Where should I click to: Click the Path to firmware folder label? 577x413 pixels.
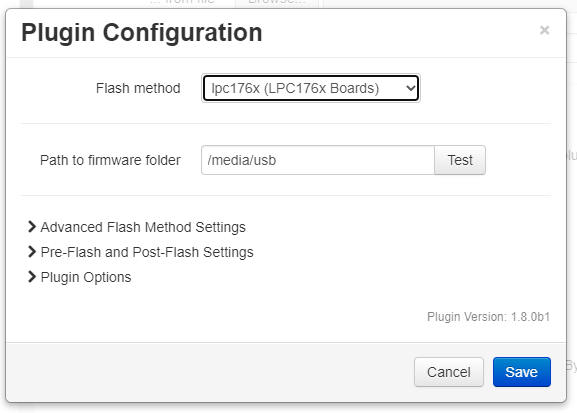(110, 160)
